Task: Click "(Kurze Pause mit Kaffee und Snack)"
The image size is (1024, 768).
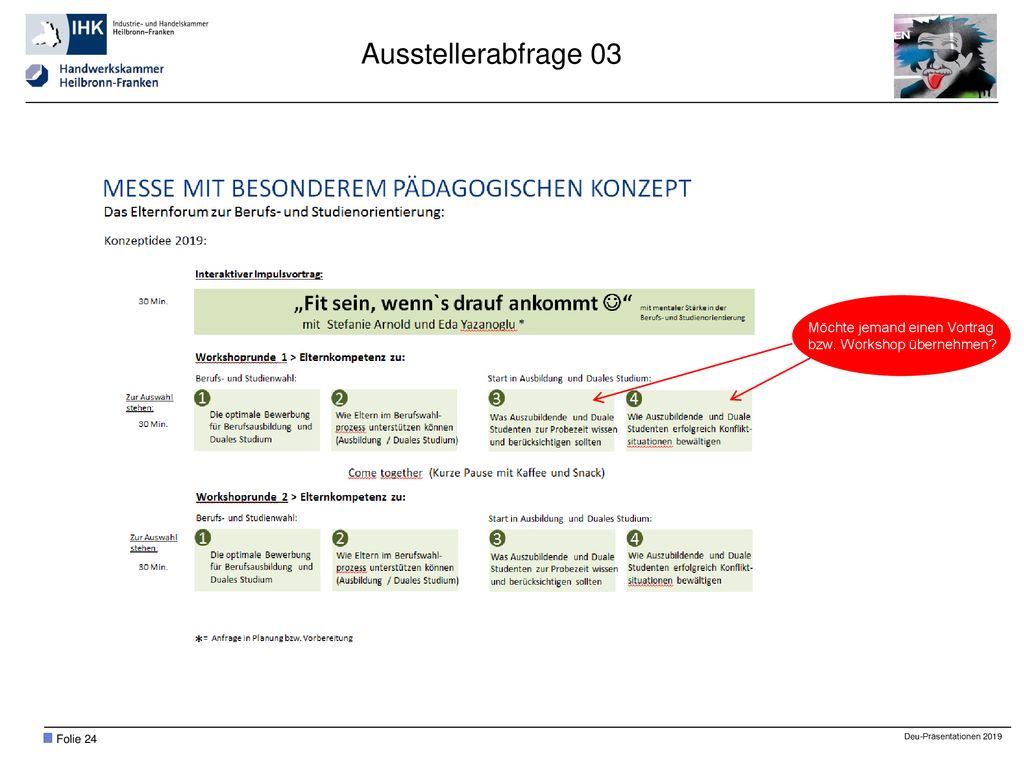Action: (x=517, y=473)
